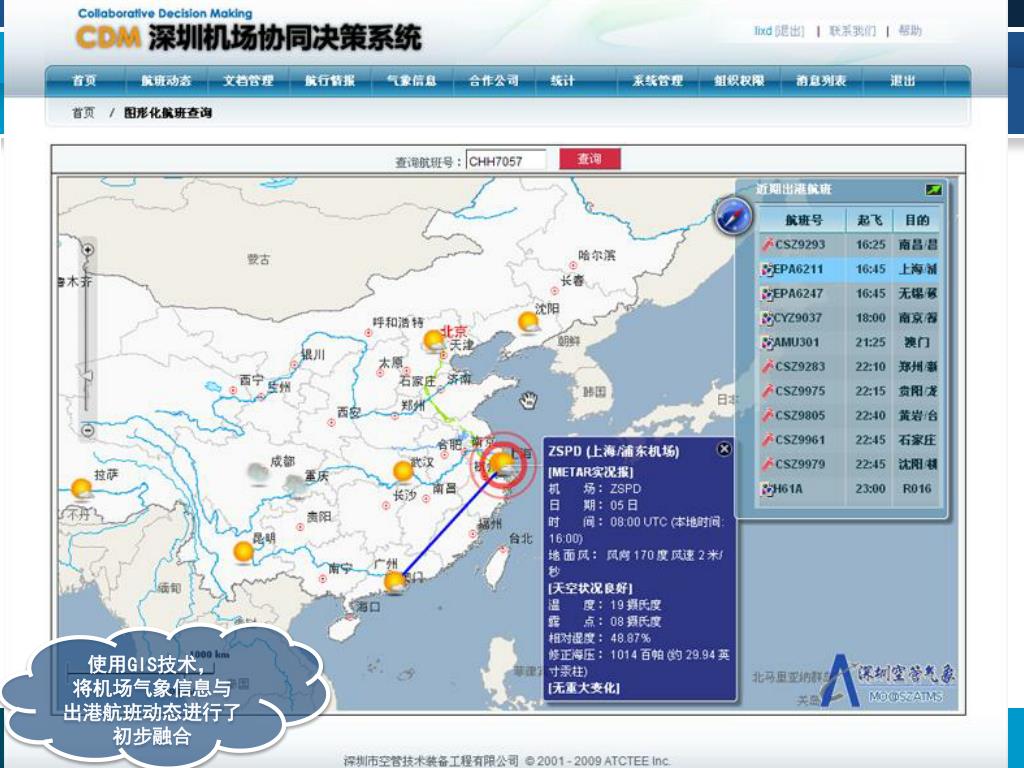The width and height of the screenshot is (1024, 768).
Task: Open the 组织权限 menu
Action: pos(739,80)
